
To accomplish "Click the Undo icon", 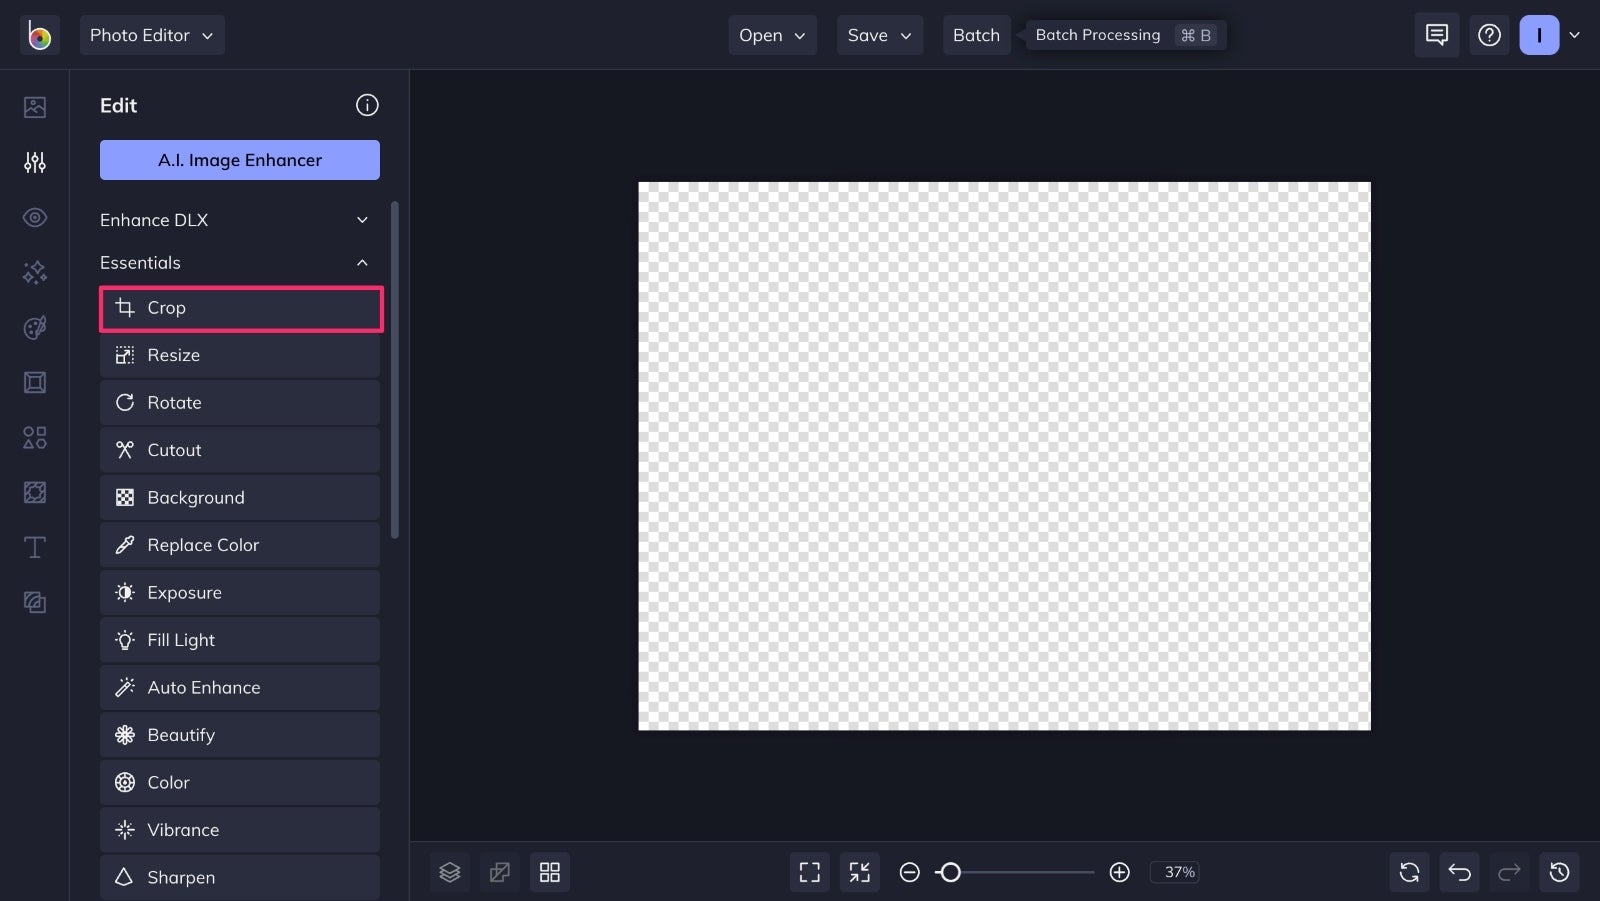I will coord(1458,871).
